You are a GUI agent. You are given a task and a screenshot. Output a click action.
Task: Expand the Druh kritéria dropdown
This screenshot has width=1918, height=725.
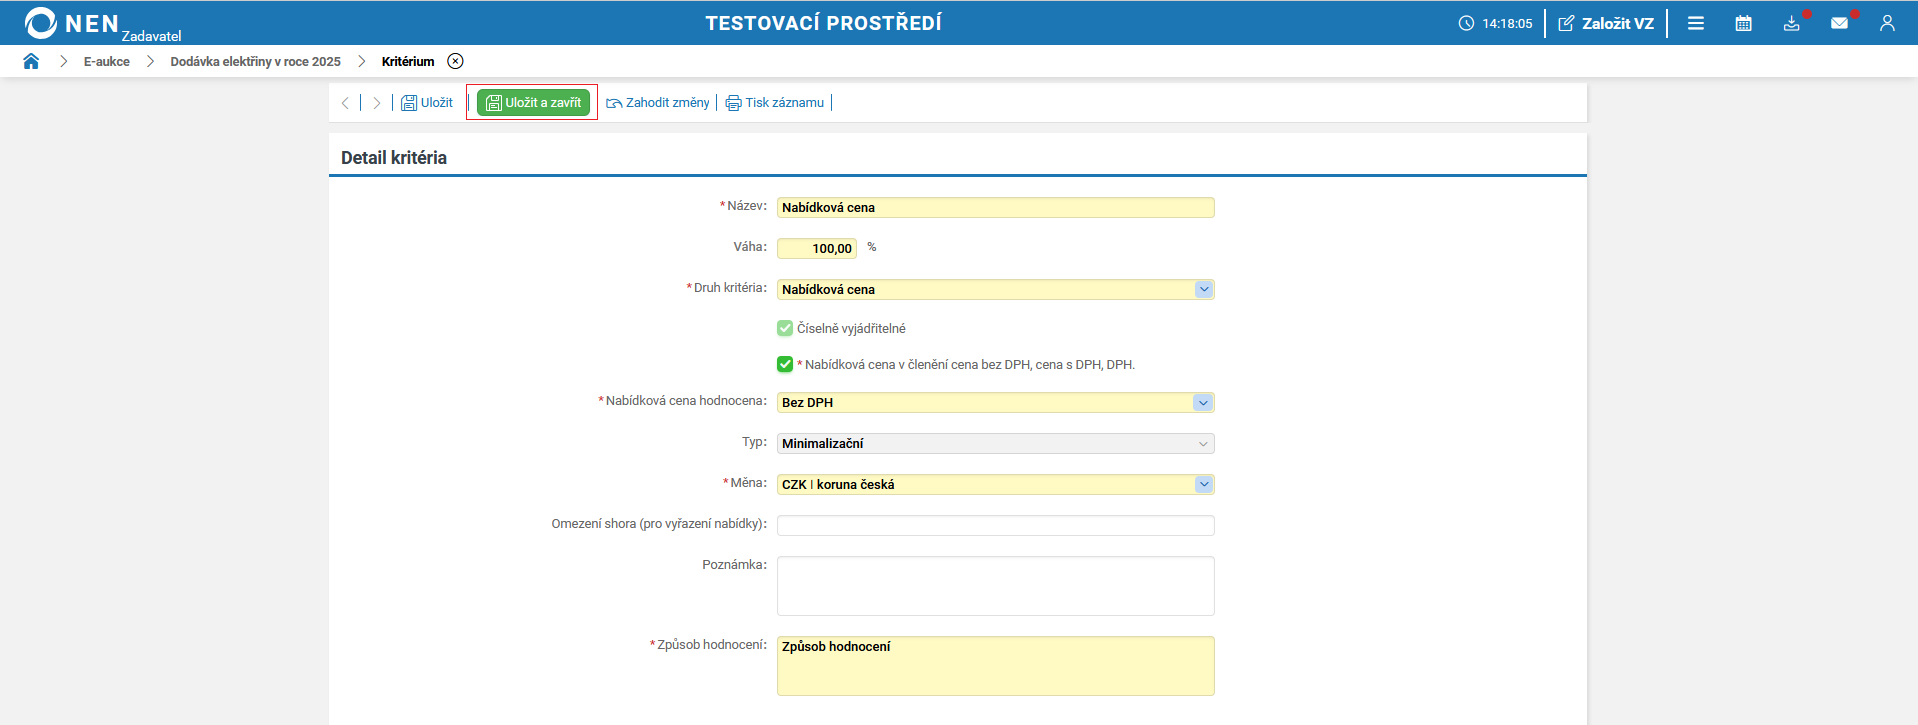[1203, 289]
